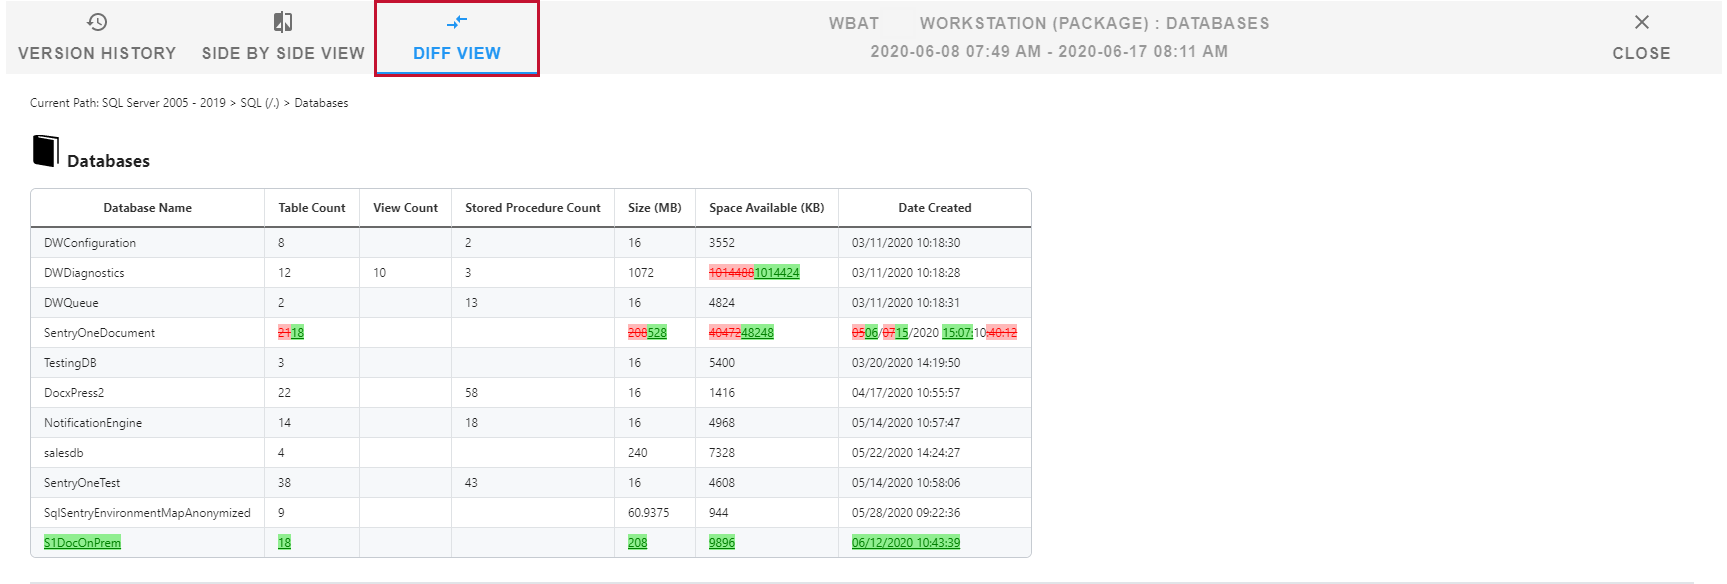Click the Side by Side View icon

coord(283,22)
